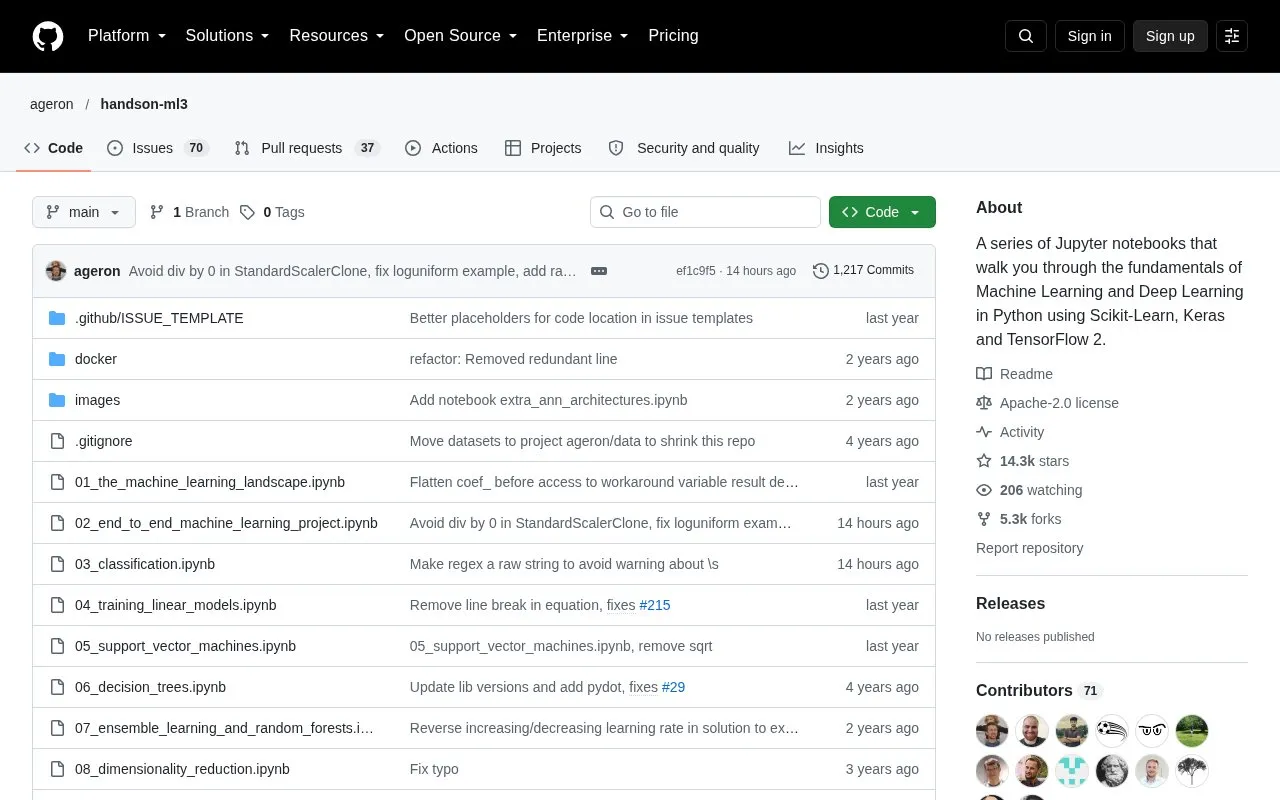This screenshot has height=800, width=1280.
Task: Click Report repository link
Action: coord(1029,548)
